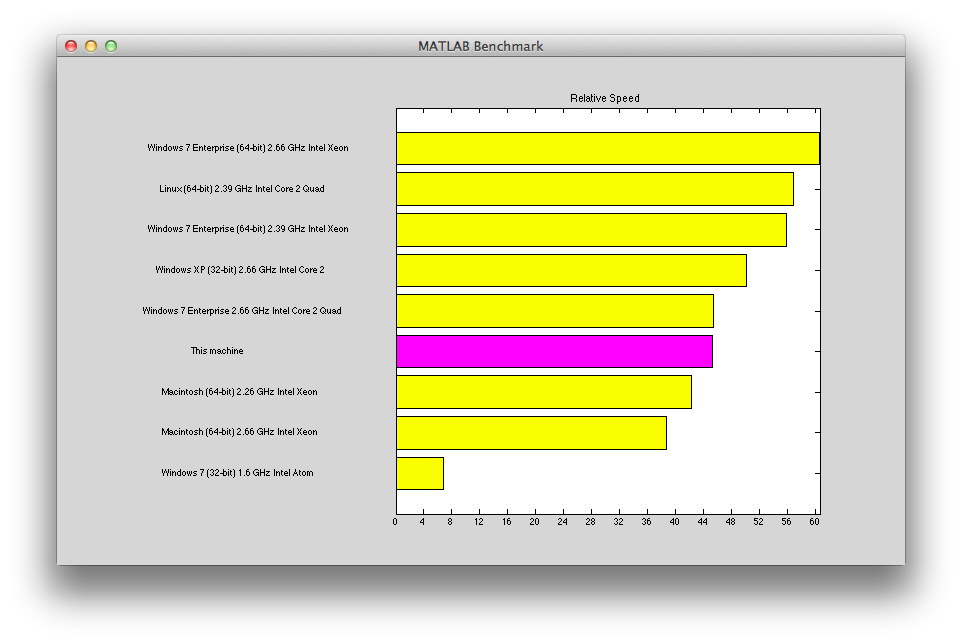Click x-axis tick label 0
This screenshot has width=962, height=644.
(395, 522)
